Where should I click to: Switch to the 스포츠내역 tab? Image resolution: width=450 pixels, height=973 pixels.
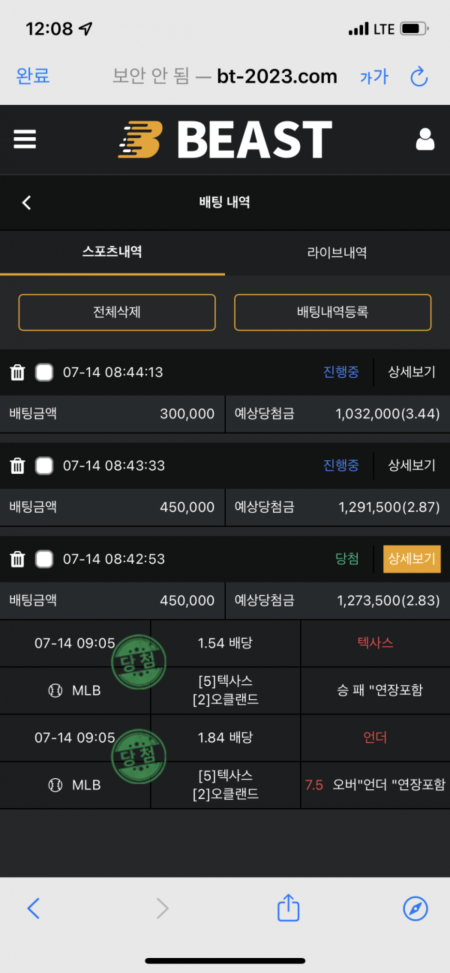click(x=112, y=253)
